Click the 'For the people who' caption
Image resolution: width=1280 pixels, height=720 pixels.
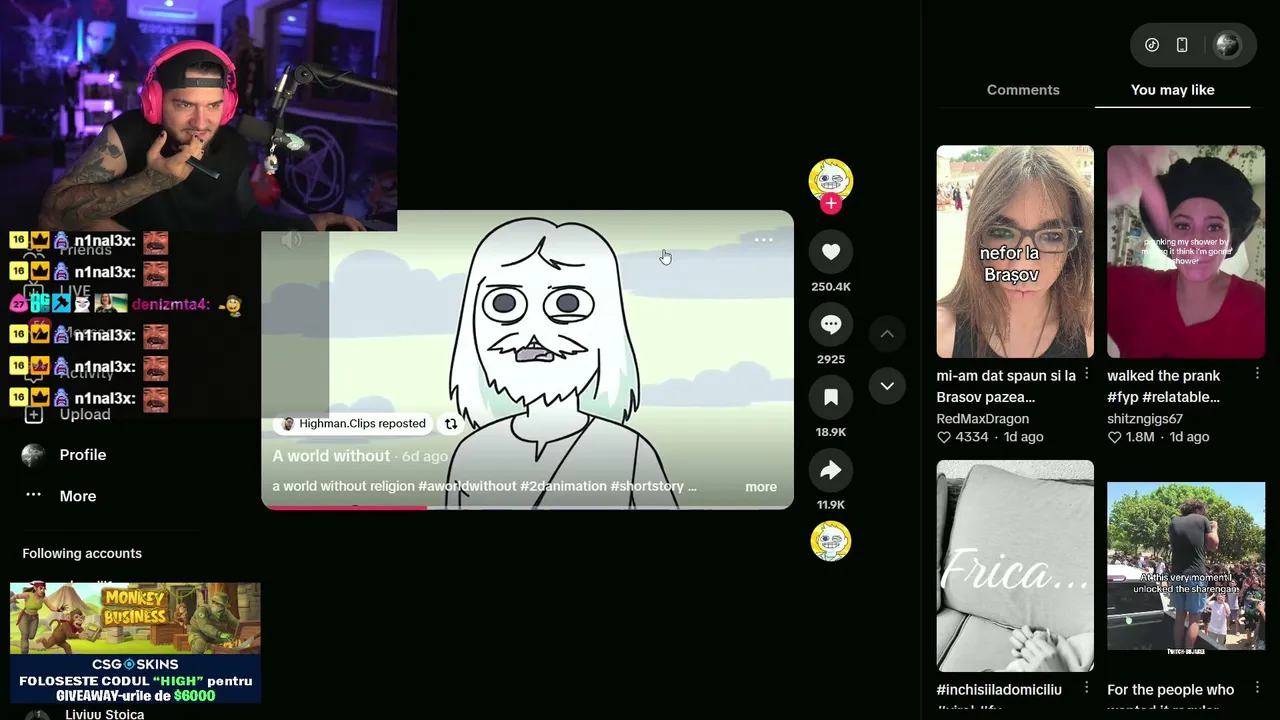point(1171,690)
